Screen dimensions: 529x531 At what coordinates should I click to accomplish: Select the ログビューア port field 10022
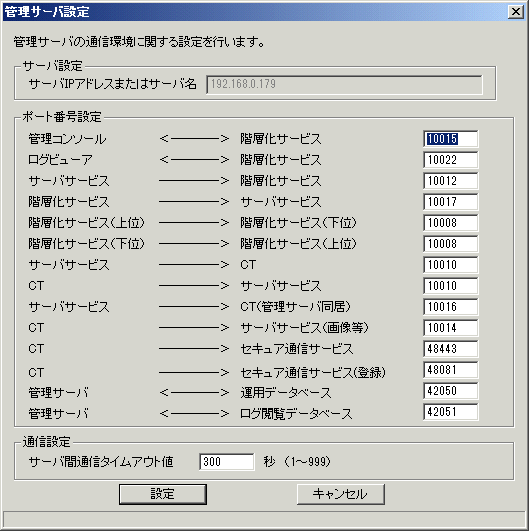point(450,160)
